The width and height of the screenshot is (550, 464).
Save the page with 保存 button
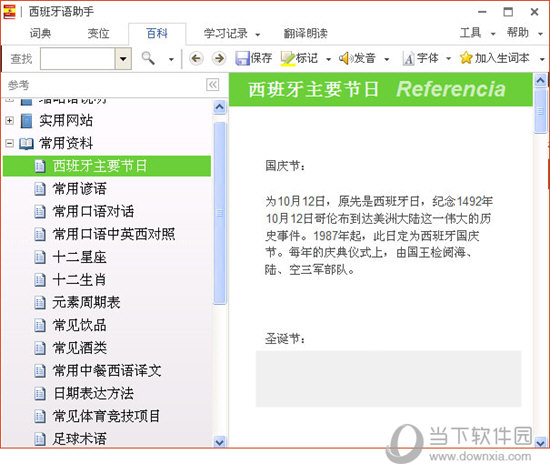pos(254,58)
